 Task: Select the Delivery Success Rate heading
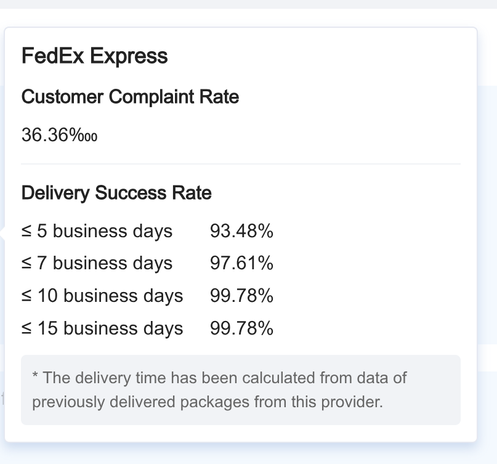tap(116, 193)
